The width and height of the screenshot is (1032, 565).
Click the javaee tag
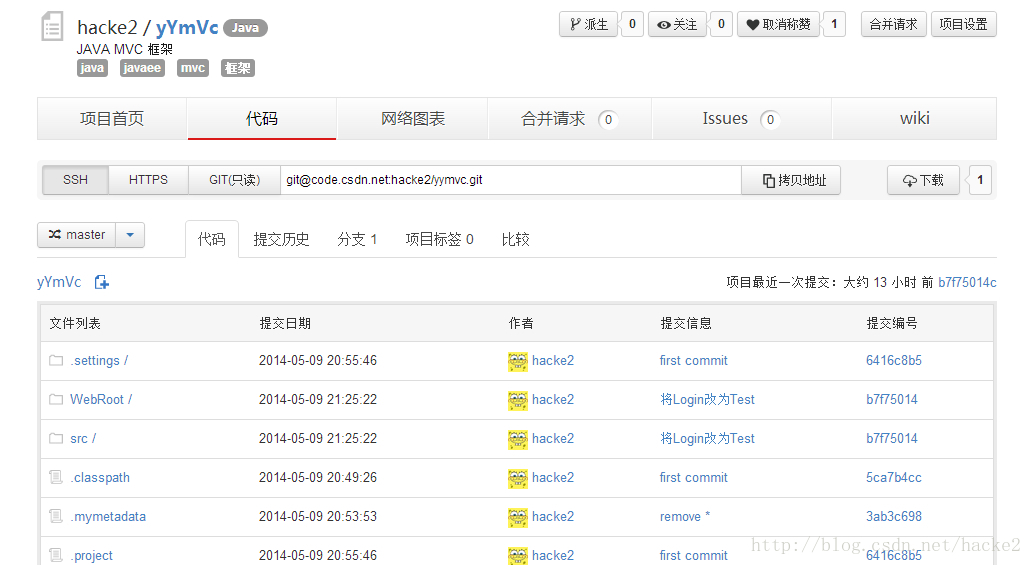pos(142,68)
